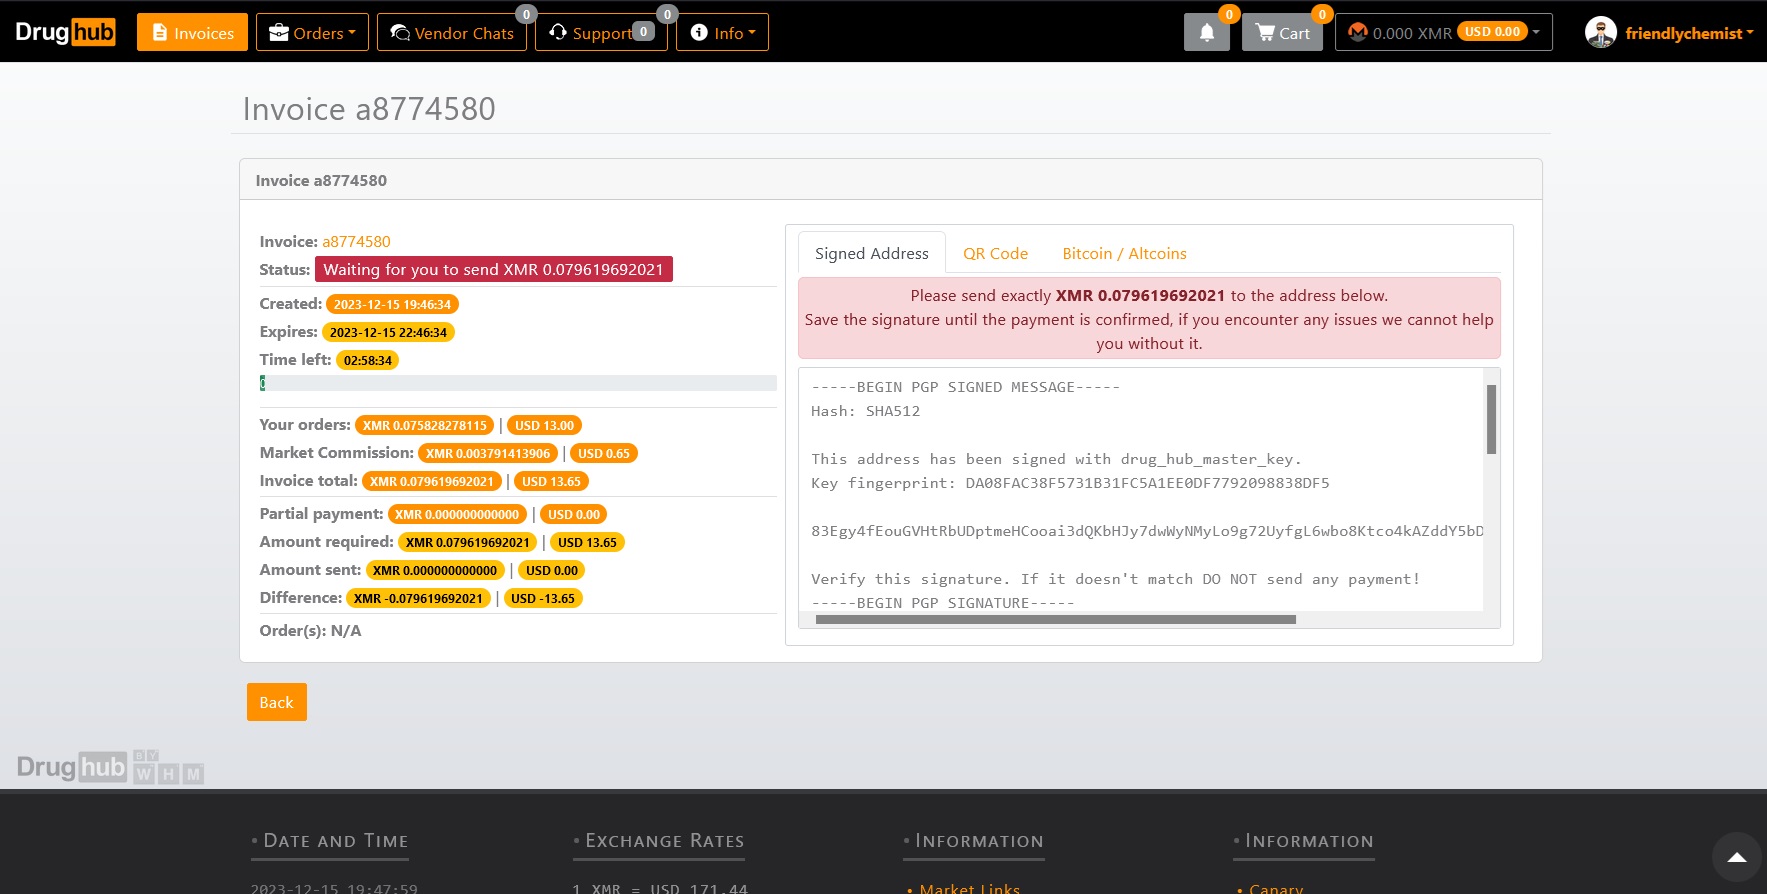Click the Amount required XMR badge
The height and width of the screenshot is (894, 1767).
[467, 542]
